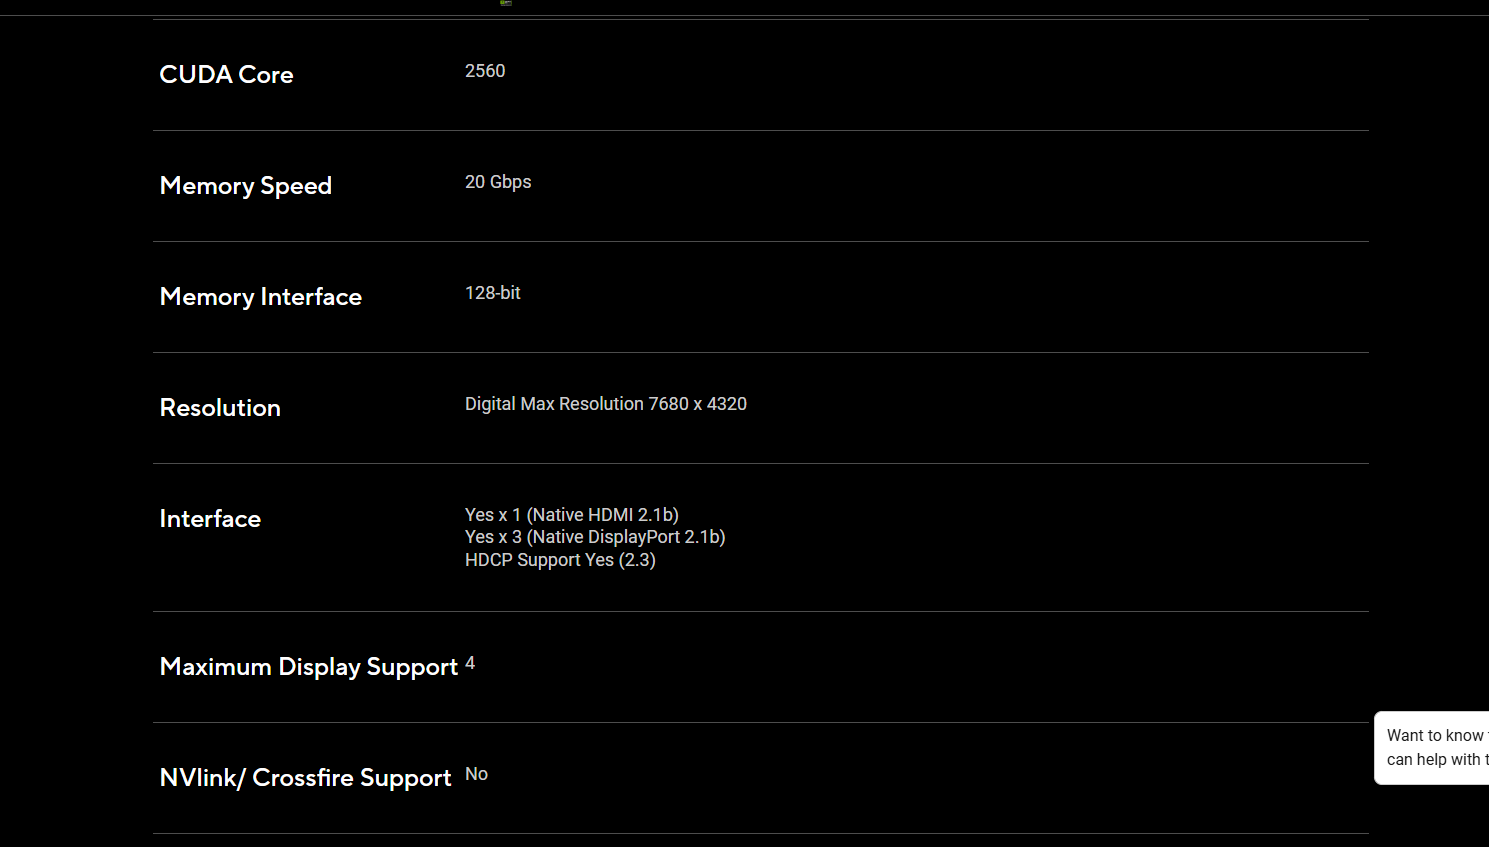Click the 2560 CUDA core value

pyautogui.click(x=485, y=71)
